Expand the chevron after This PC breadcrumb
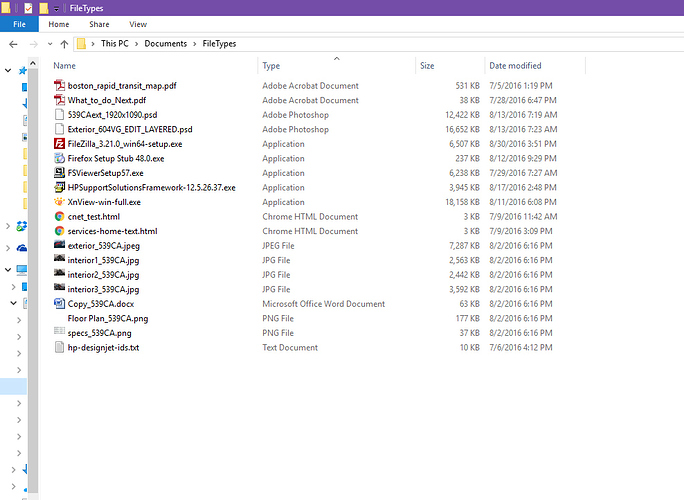This screenshot has width=684, height=500. point(137,44)
